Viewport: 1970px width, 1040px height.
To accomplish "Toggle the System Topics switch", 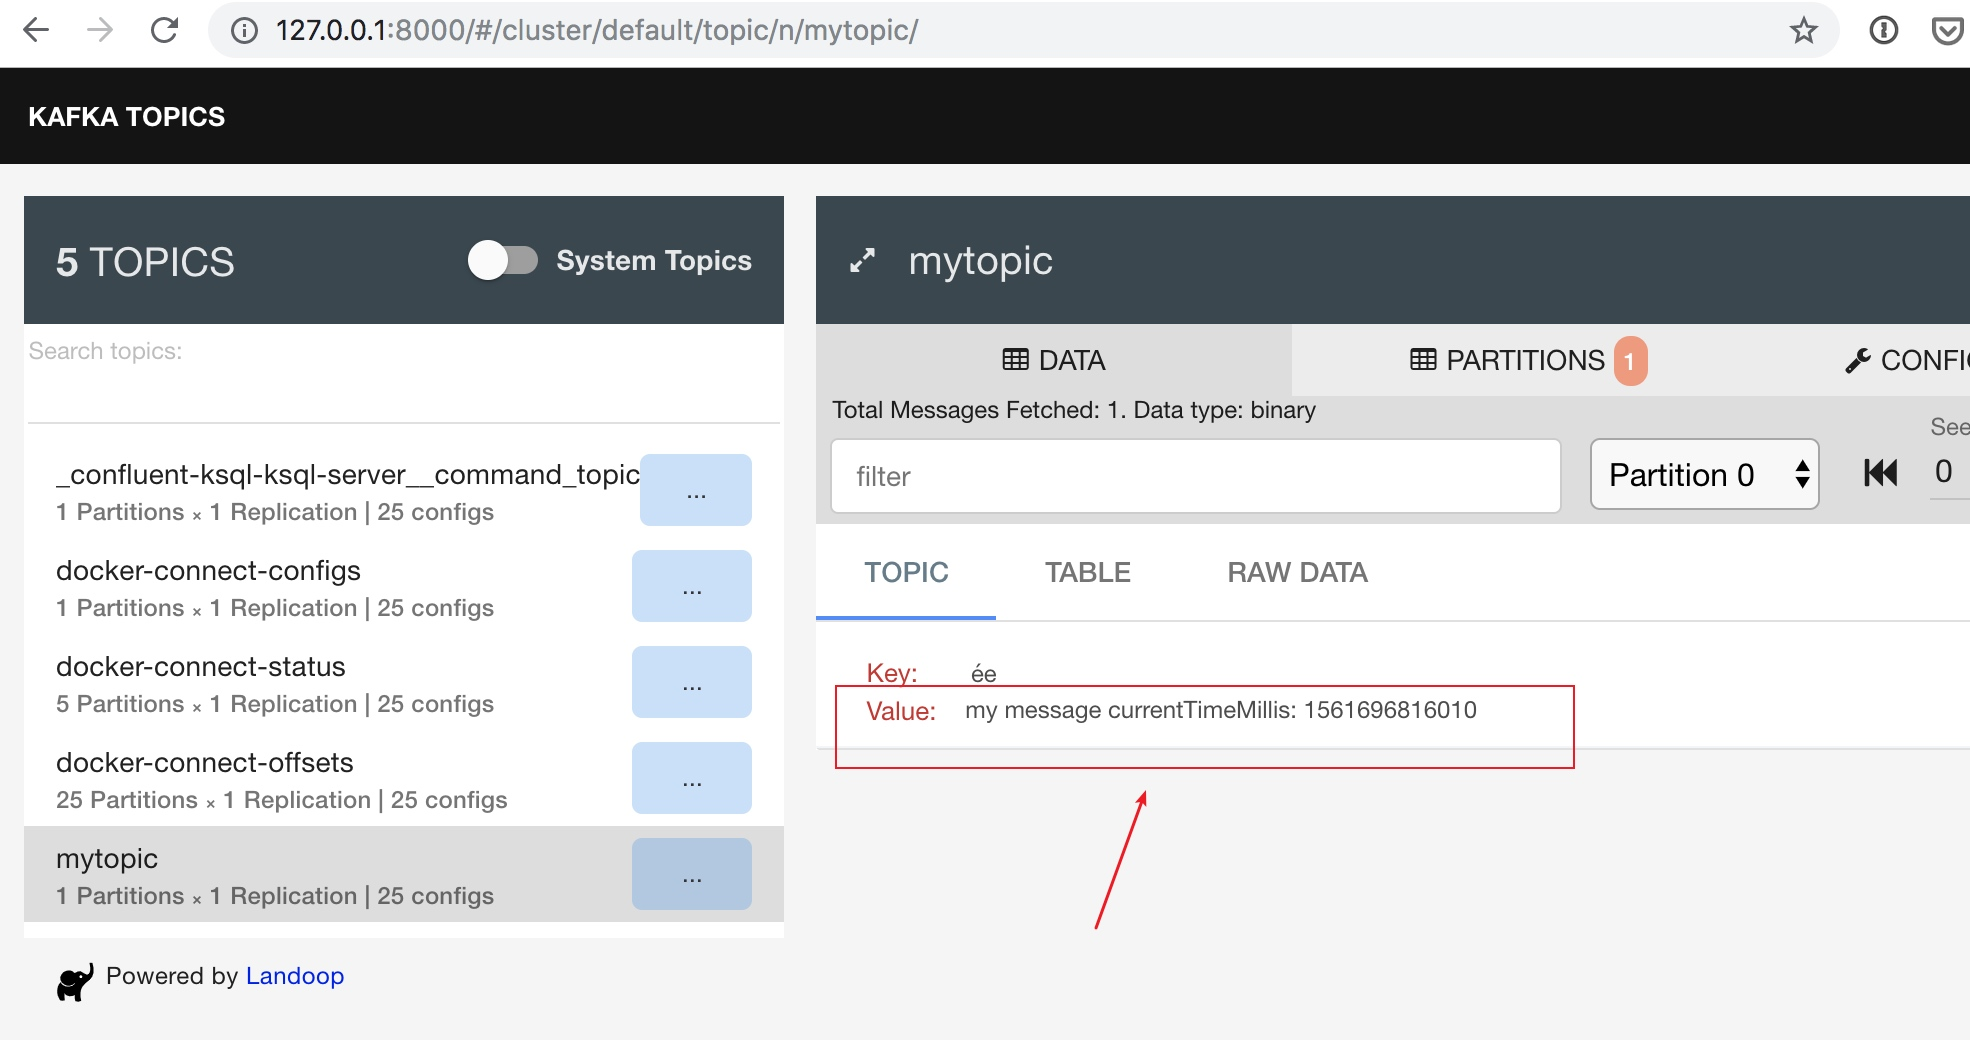I will coord(503,261).
